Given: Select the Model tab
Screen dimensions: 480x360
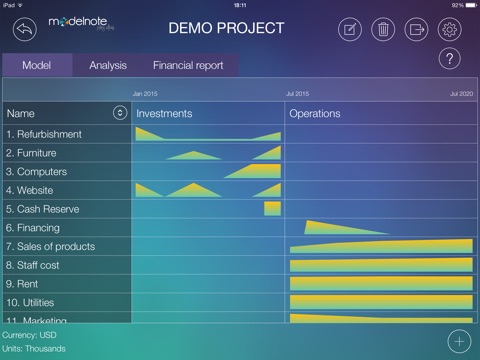Looking at the screenshot, I should tap(37, 65).
